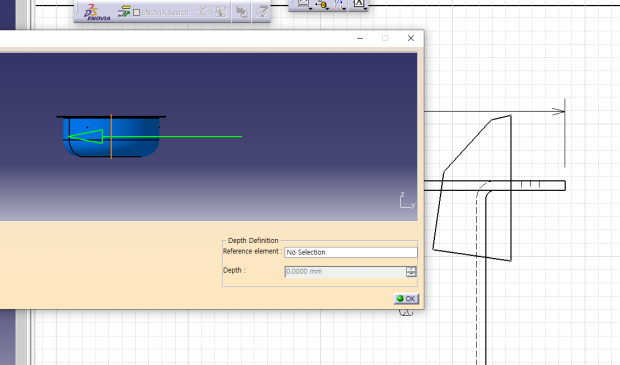Image resolution: width=620 pixels, height=365 pixels.
Task: Click the greyed tree-structure icon after ENOVIA Search
Action: [205, 11]
